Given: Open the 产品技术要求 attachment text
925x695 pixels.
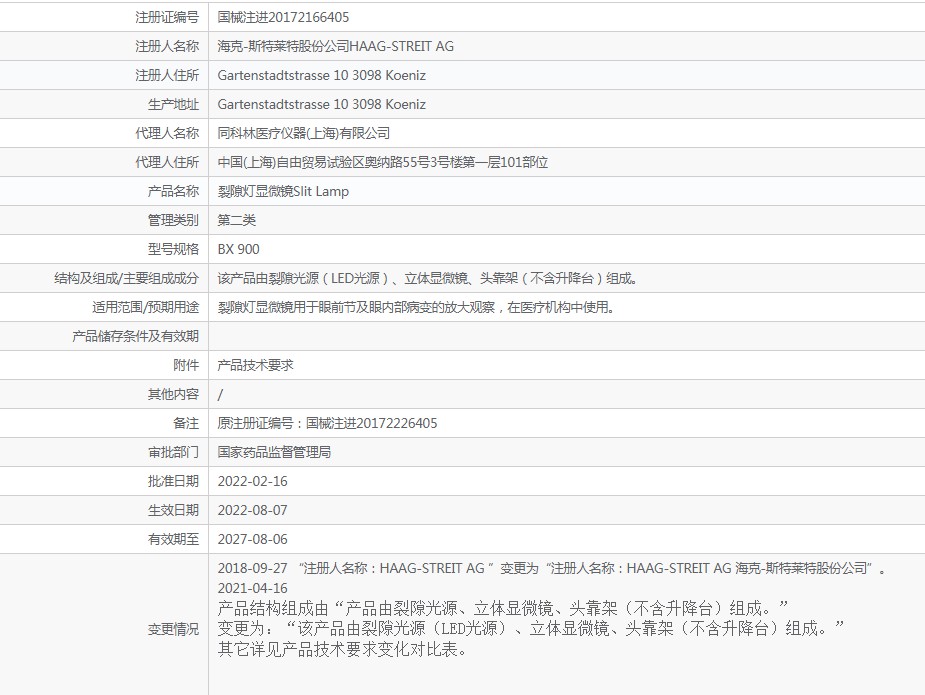Looking at the screenshot, I should [255, 365].
